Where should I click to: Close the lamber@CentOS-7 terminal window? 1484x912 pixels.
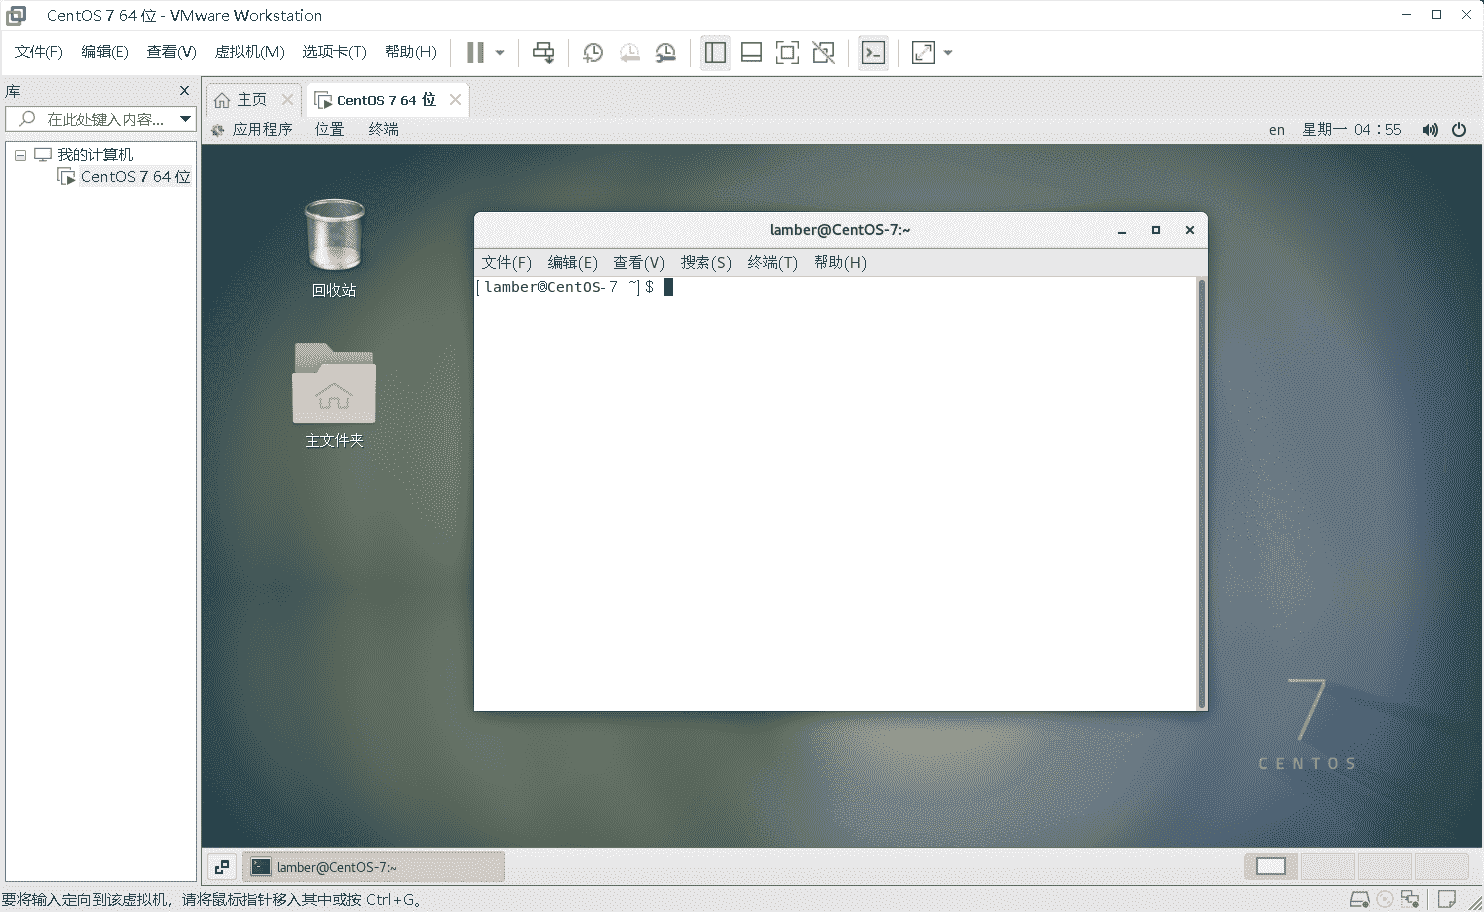click(x=1190, y=231)
